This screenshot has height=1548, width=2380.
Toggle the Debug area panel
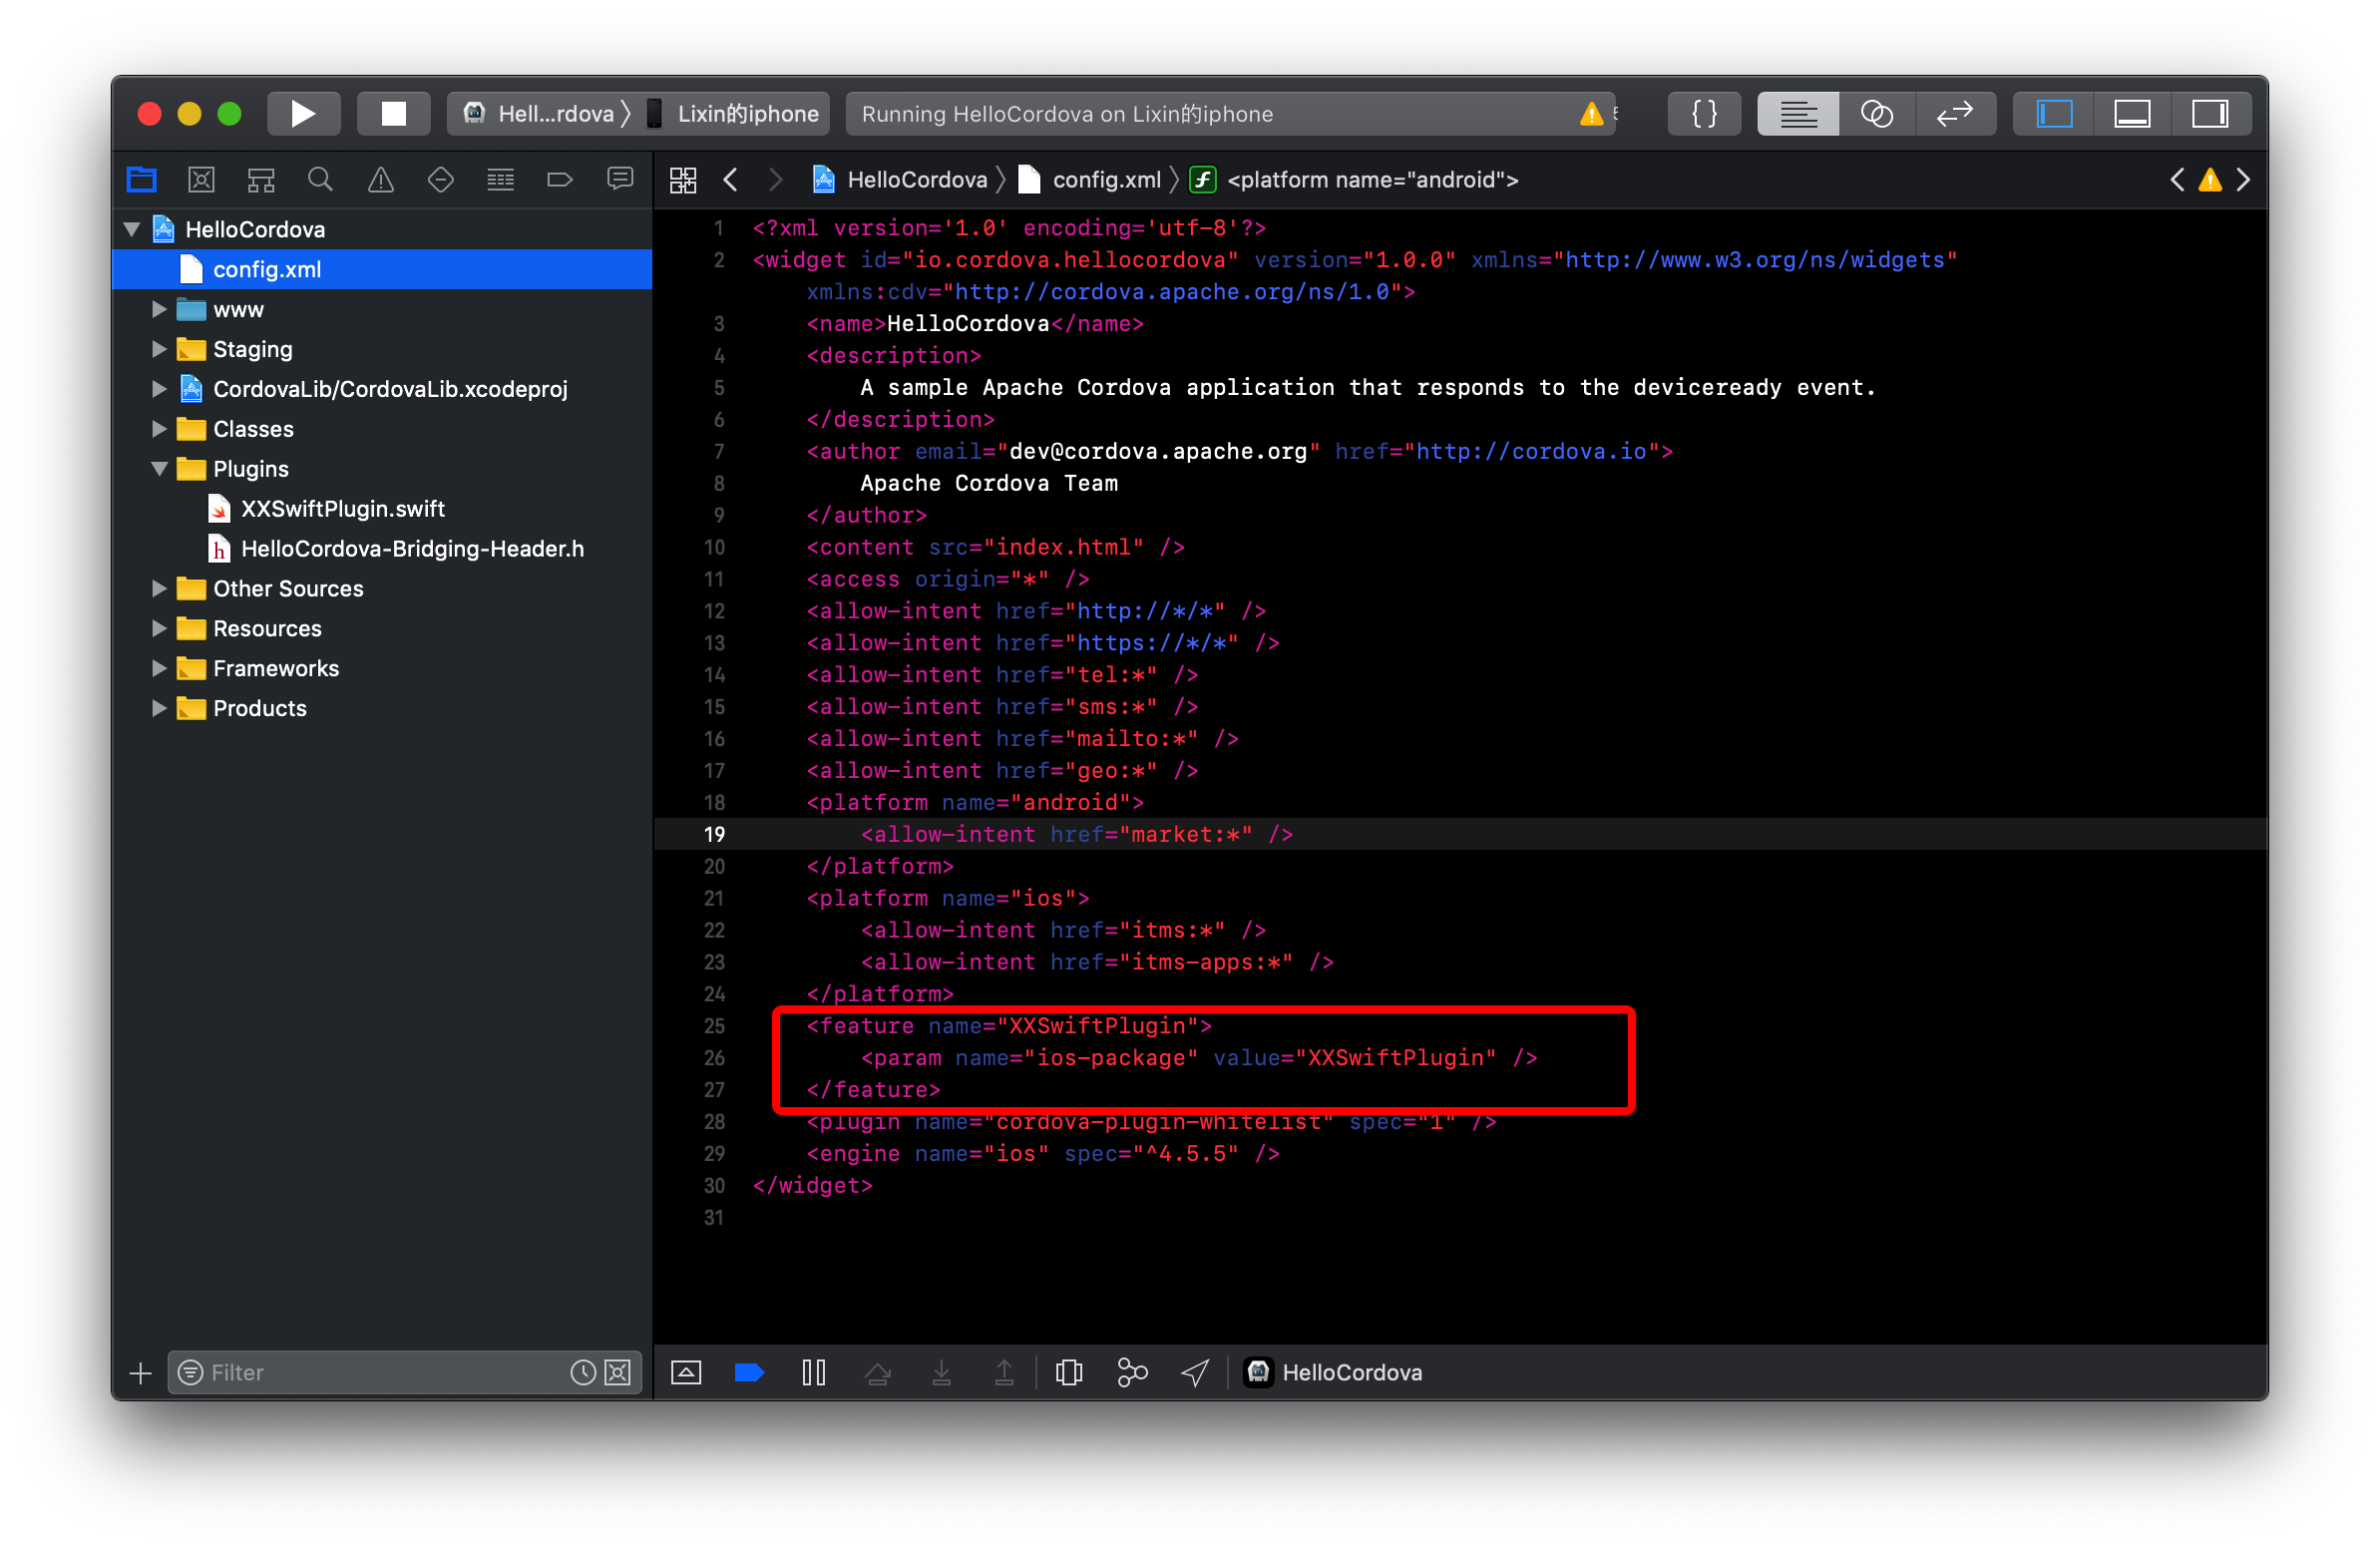click(2132, 114)
